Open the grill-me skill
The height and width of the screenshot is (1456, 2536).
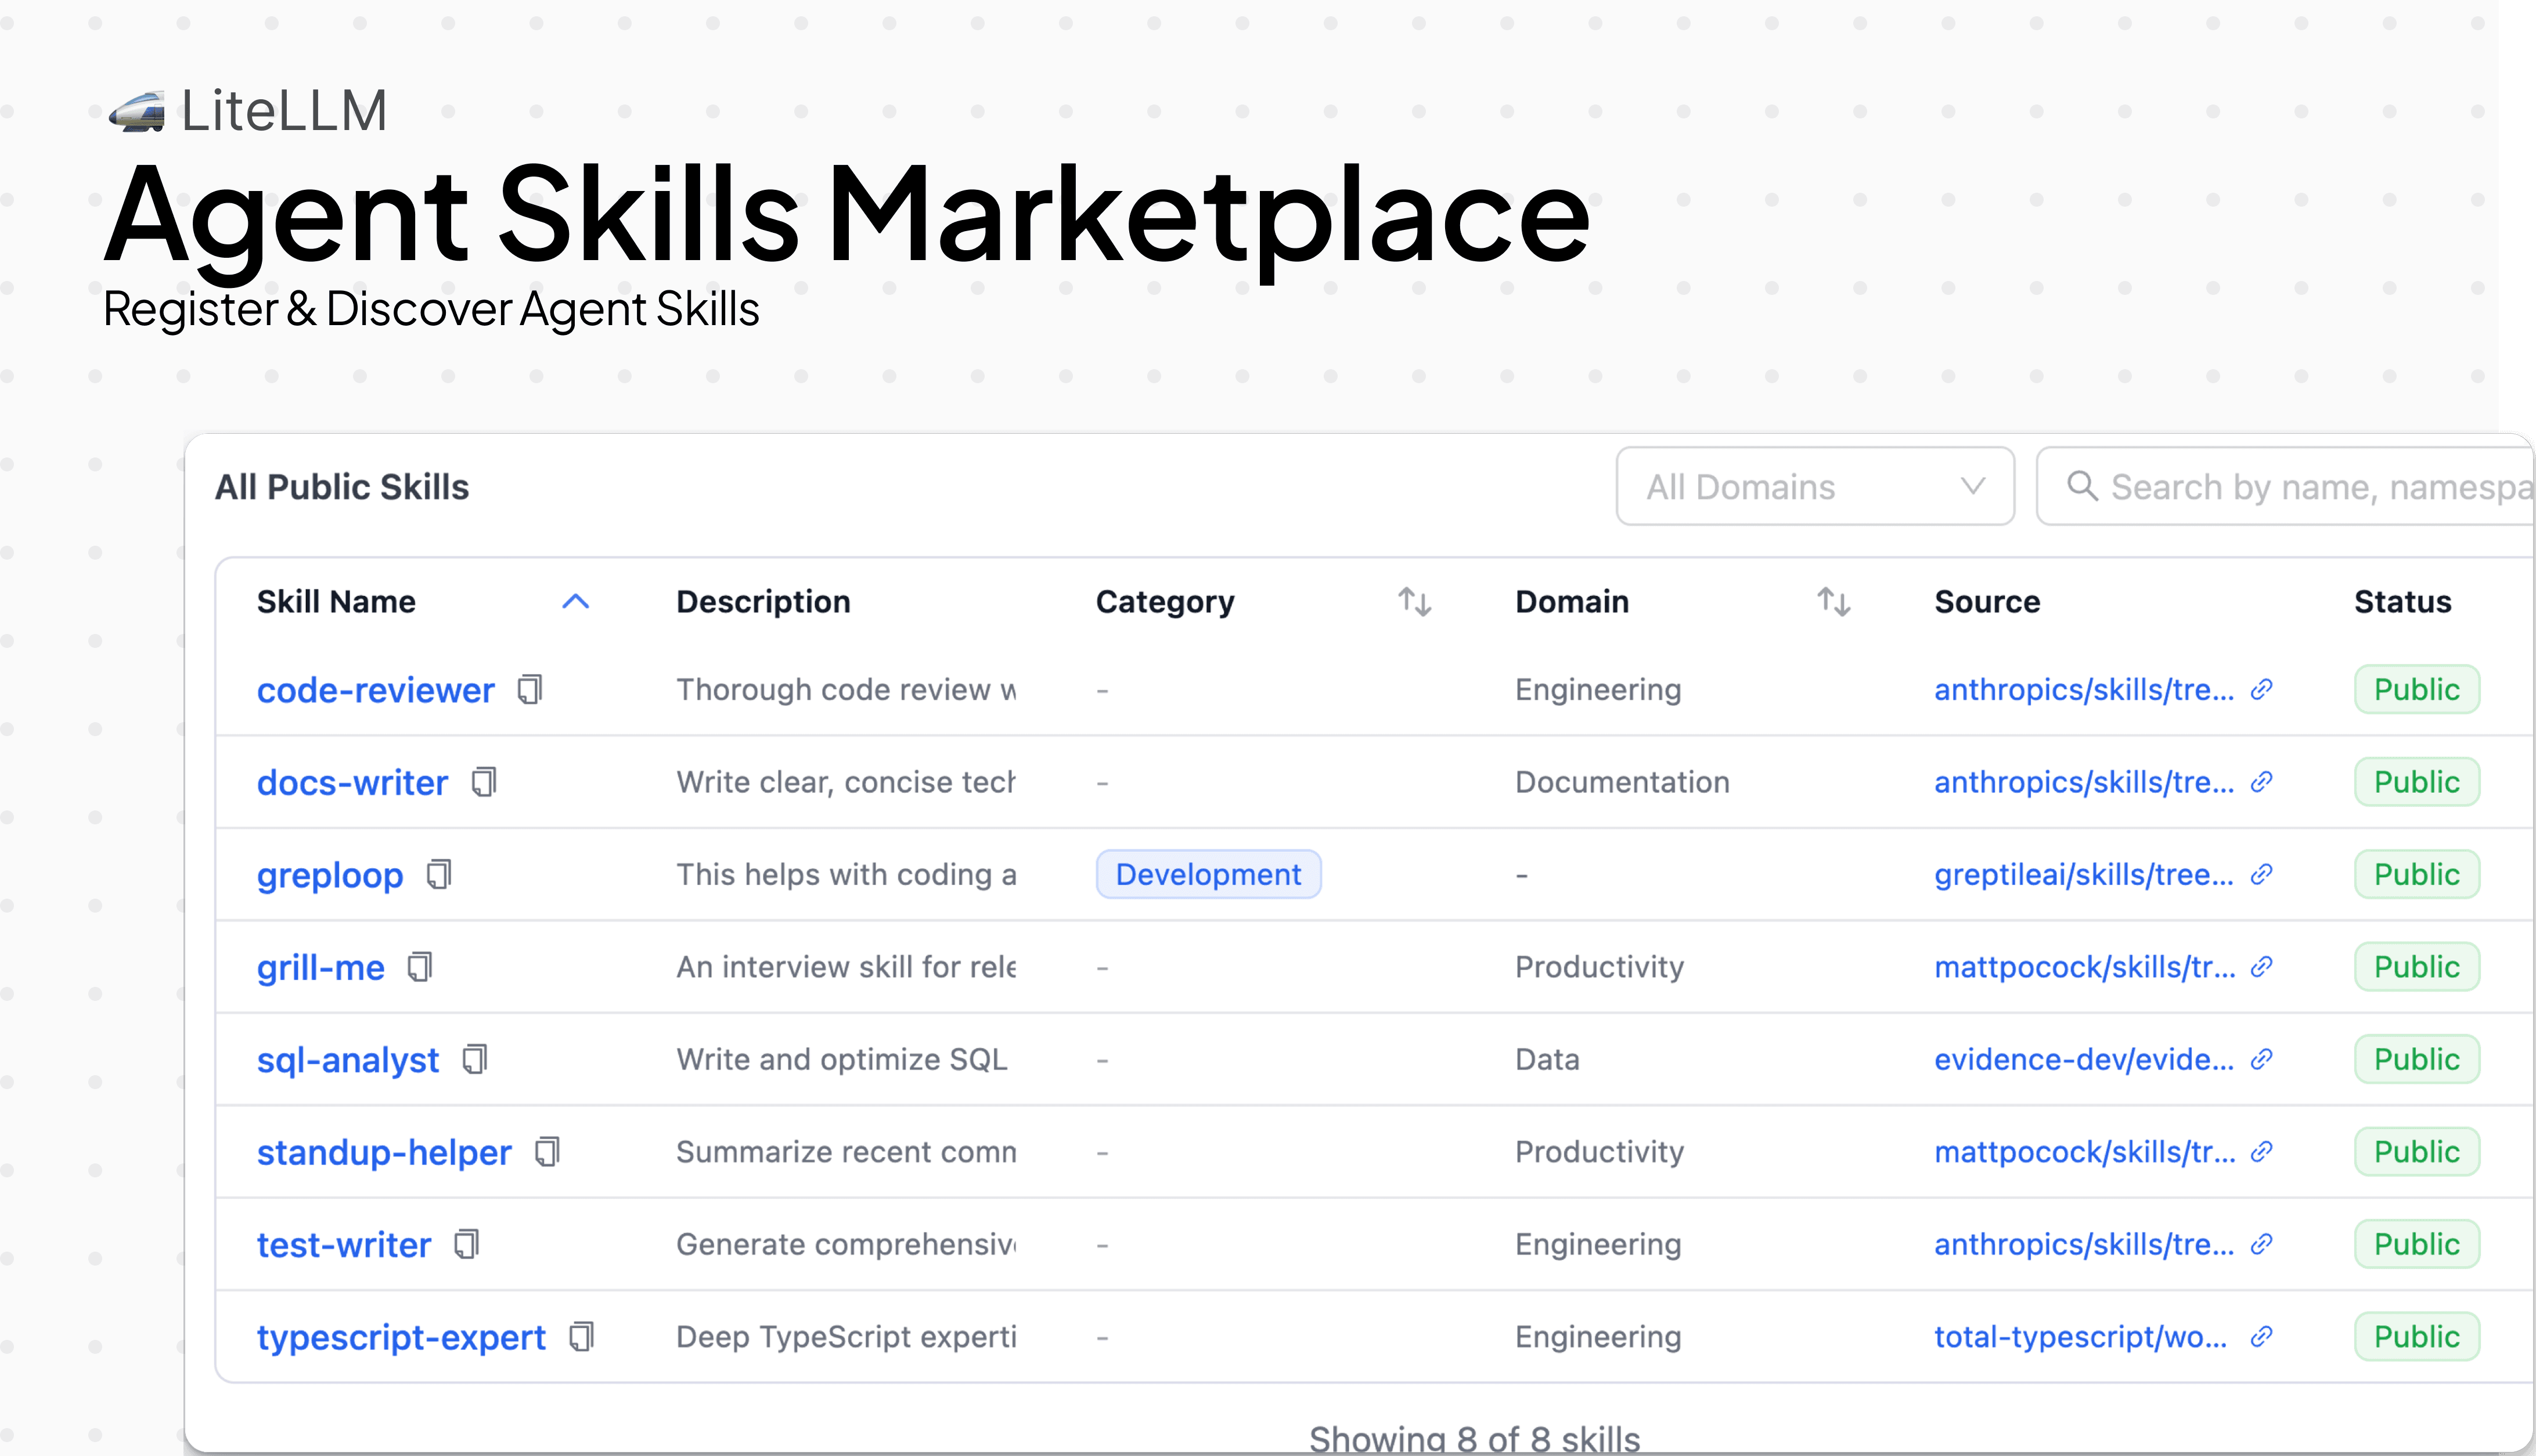click(x=320, y=967)
